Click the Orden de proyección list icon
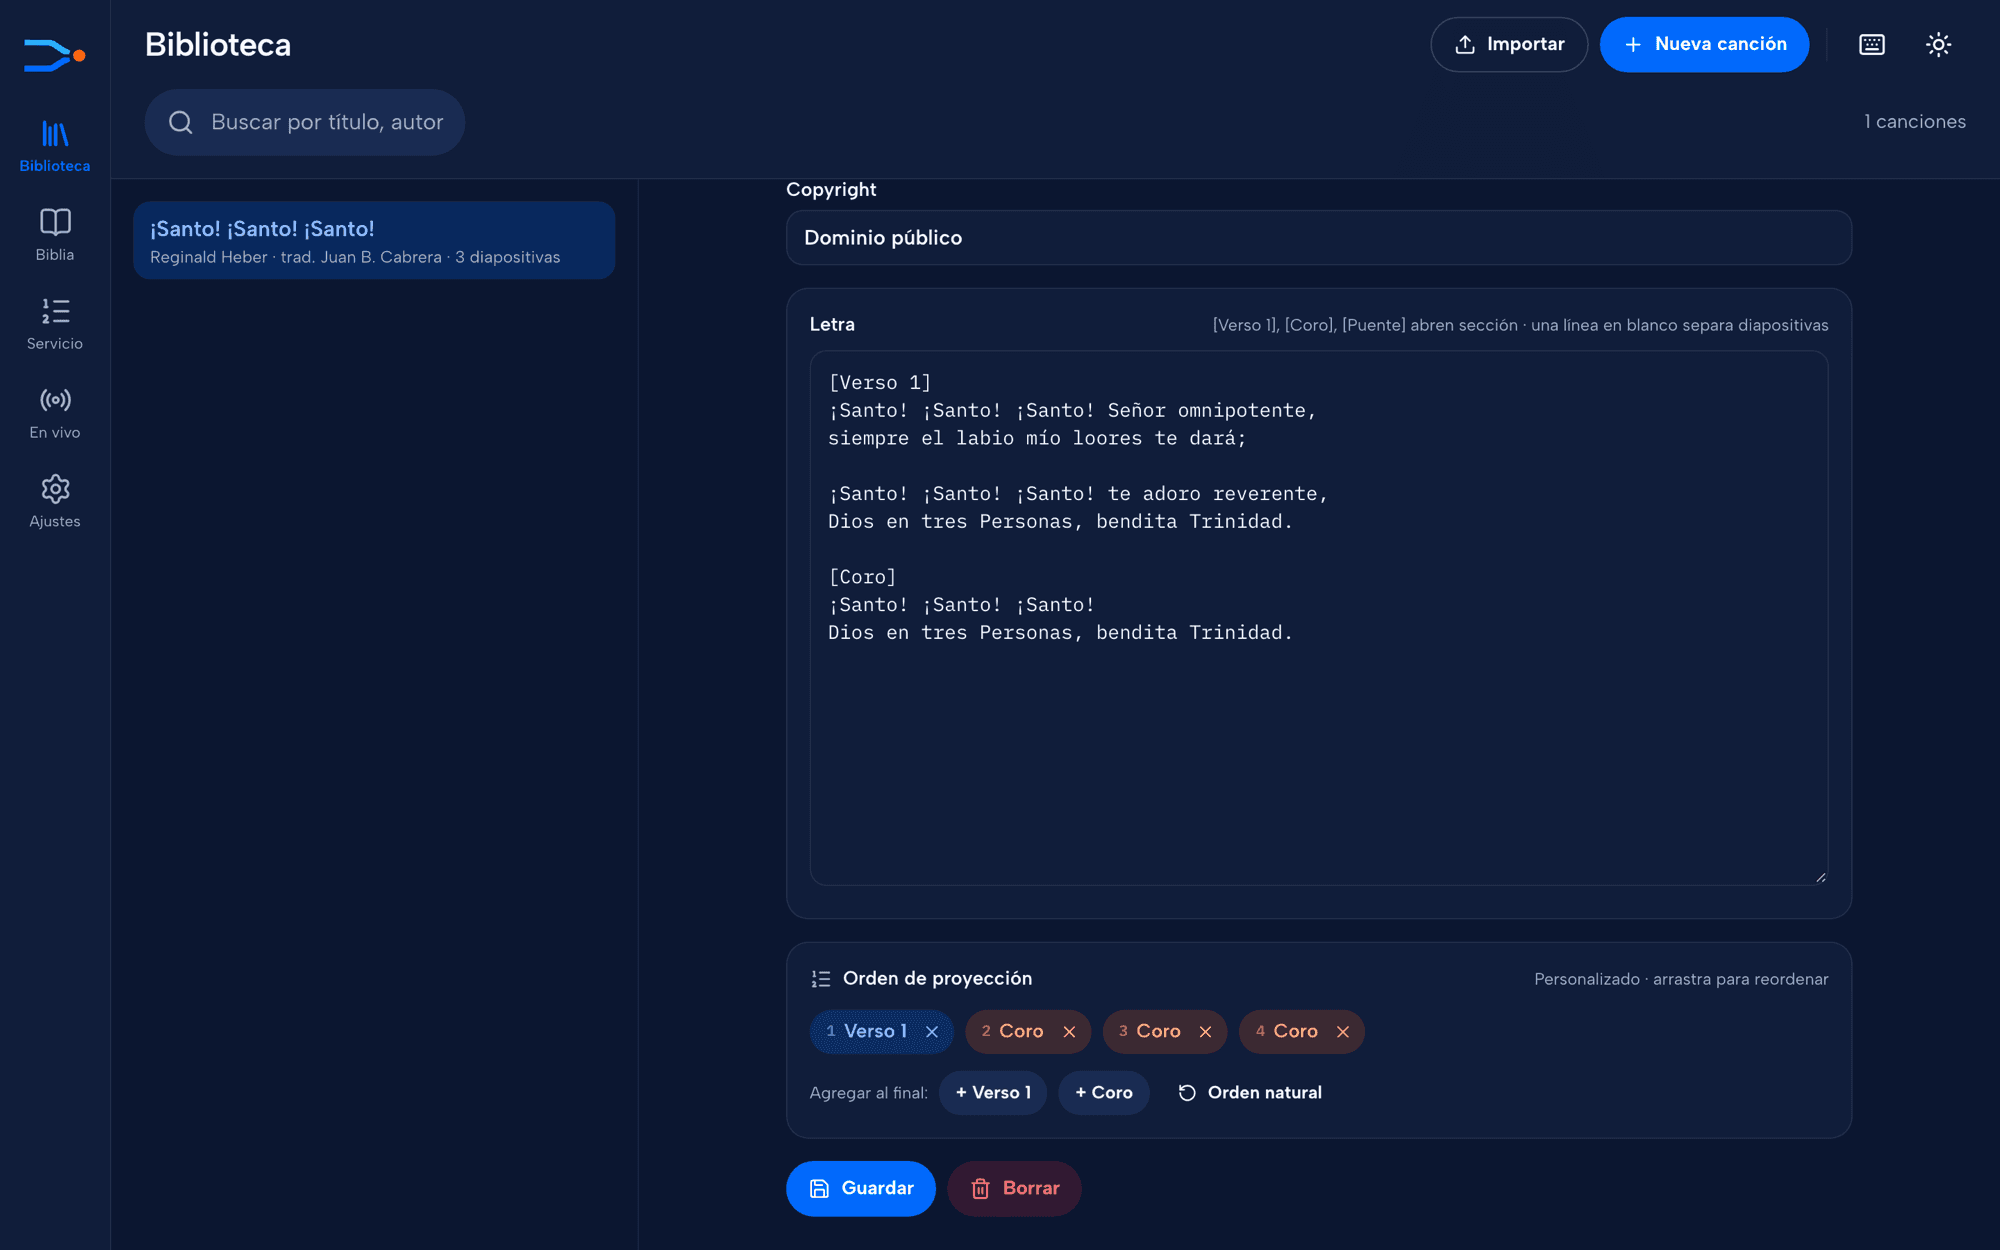The width and height of the screenshot is (2000, 1250). [821, 979]
